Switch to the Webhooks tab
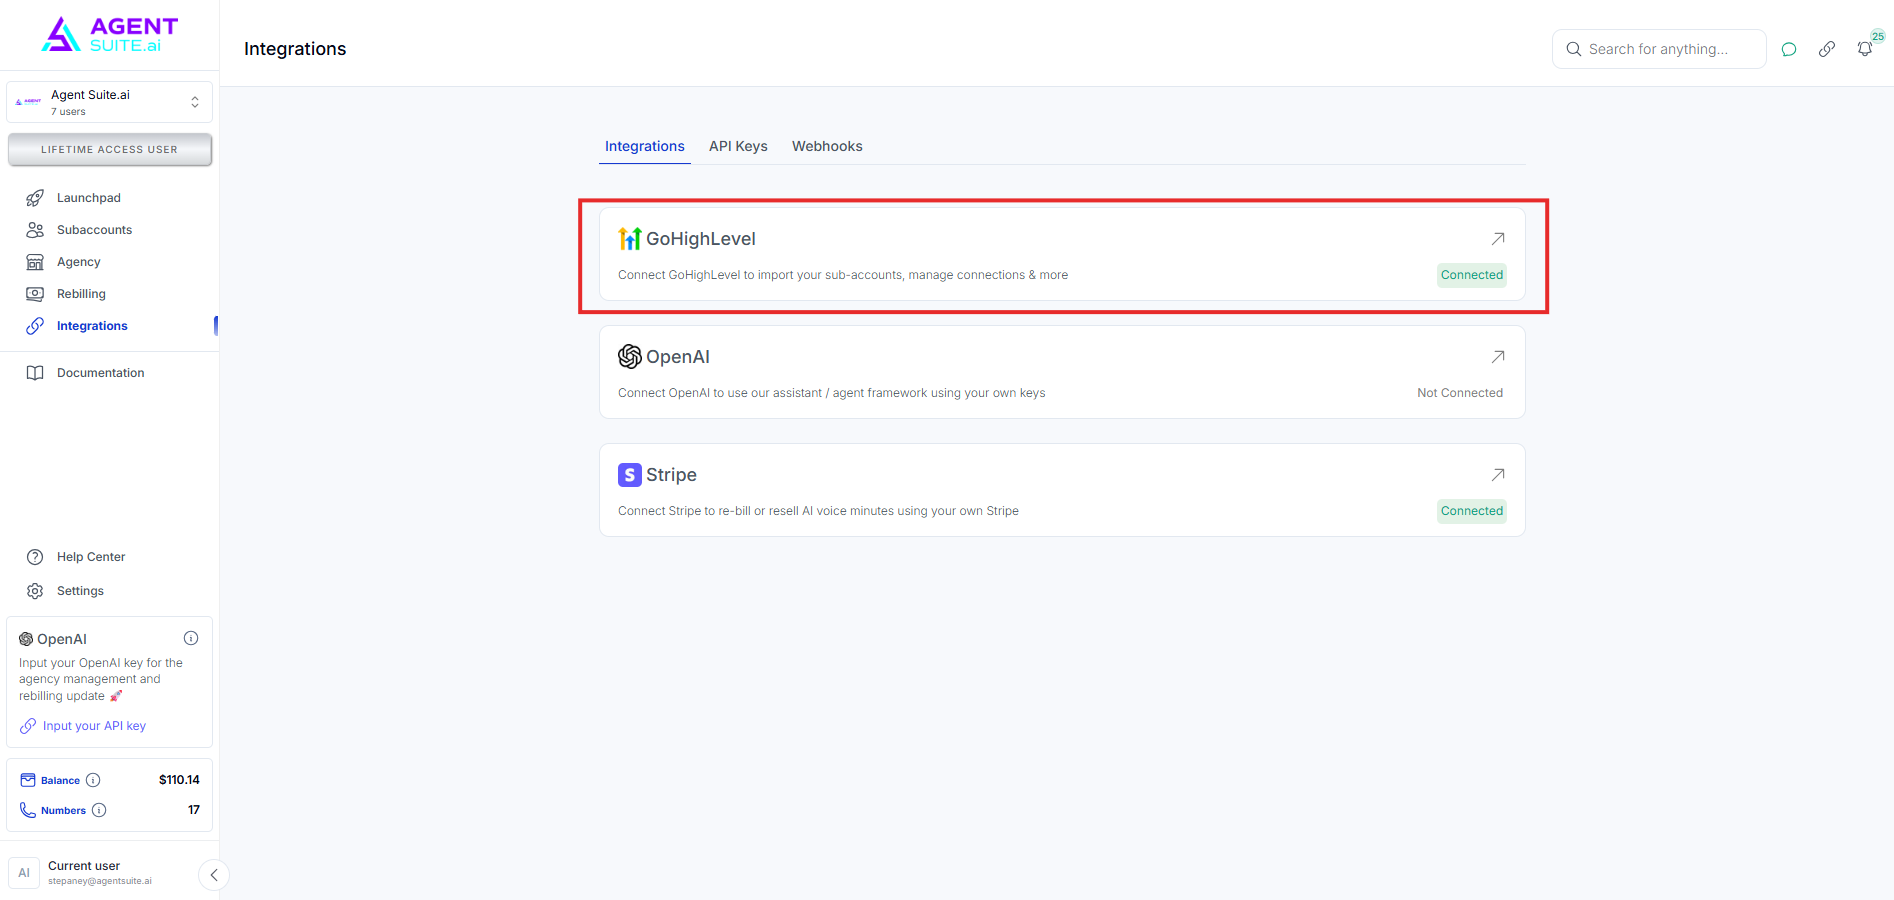This screenshot has width=1894, height=900. point(827,146)
